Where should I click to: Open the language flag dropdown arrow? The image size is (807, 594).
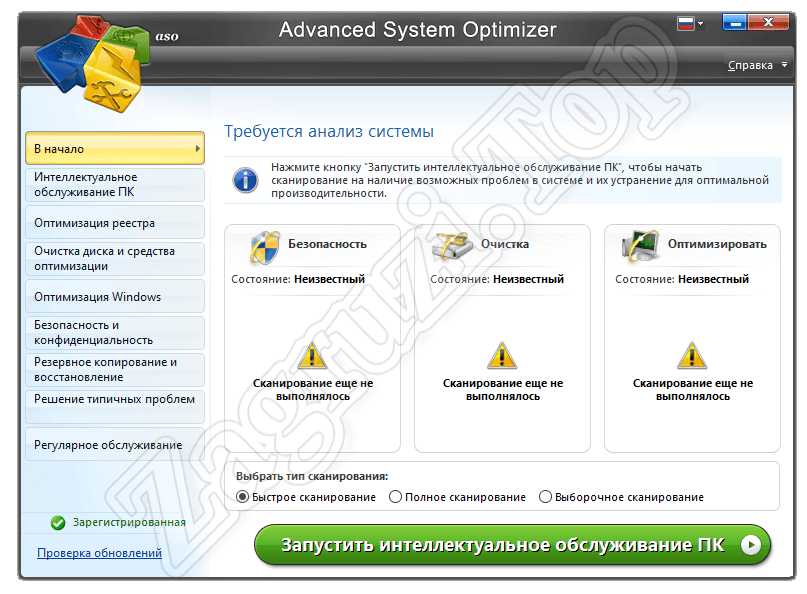click(x=700, y=24)
